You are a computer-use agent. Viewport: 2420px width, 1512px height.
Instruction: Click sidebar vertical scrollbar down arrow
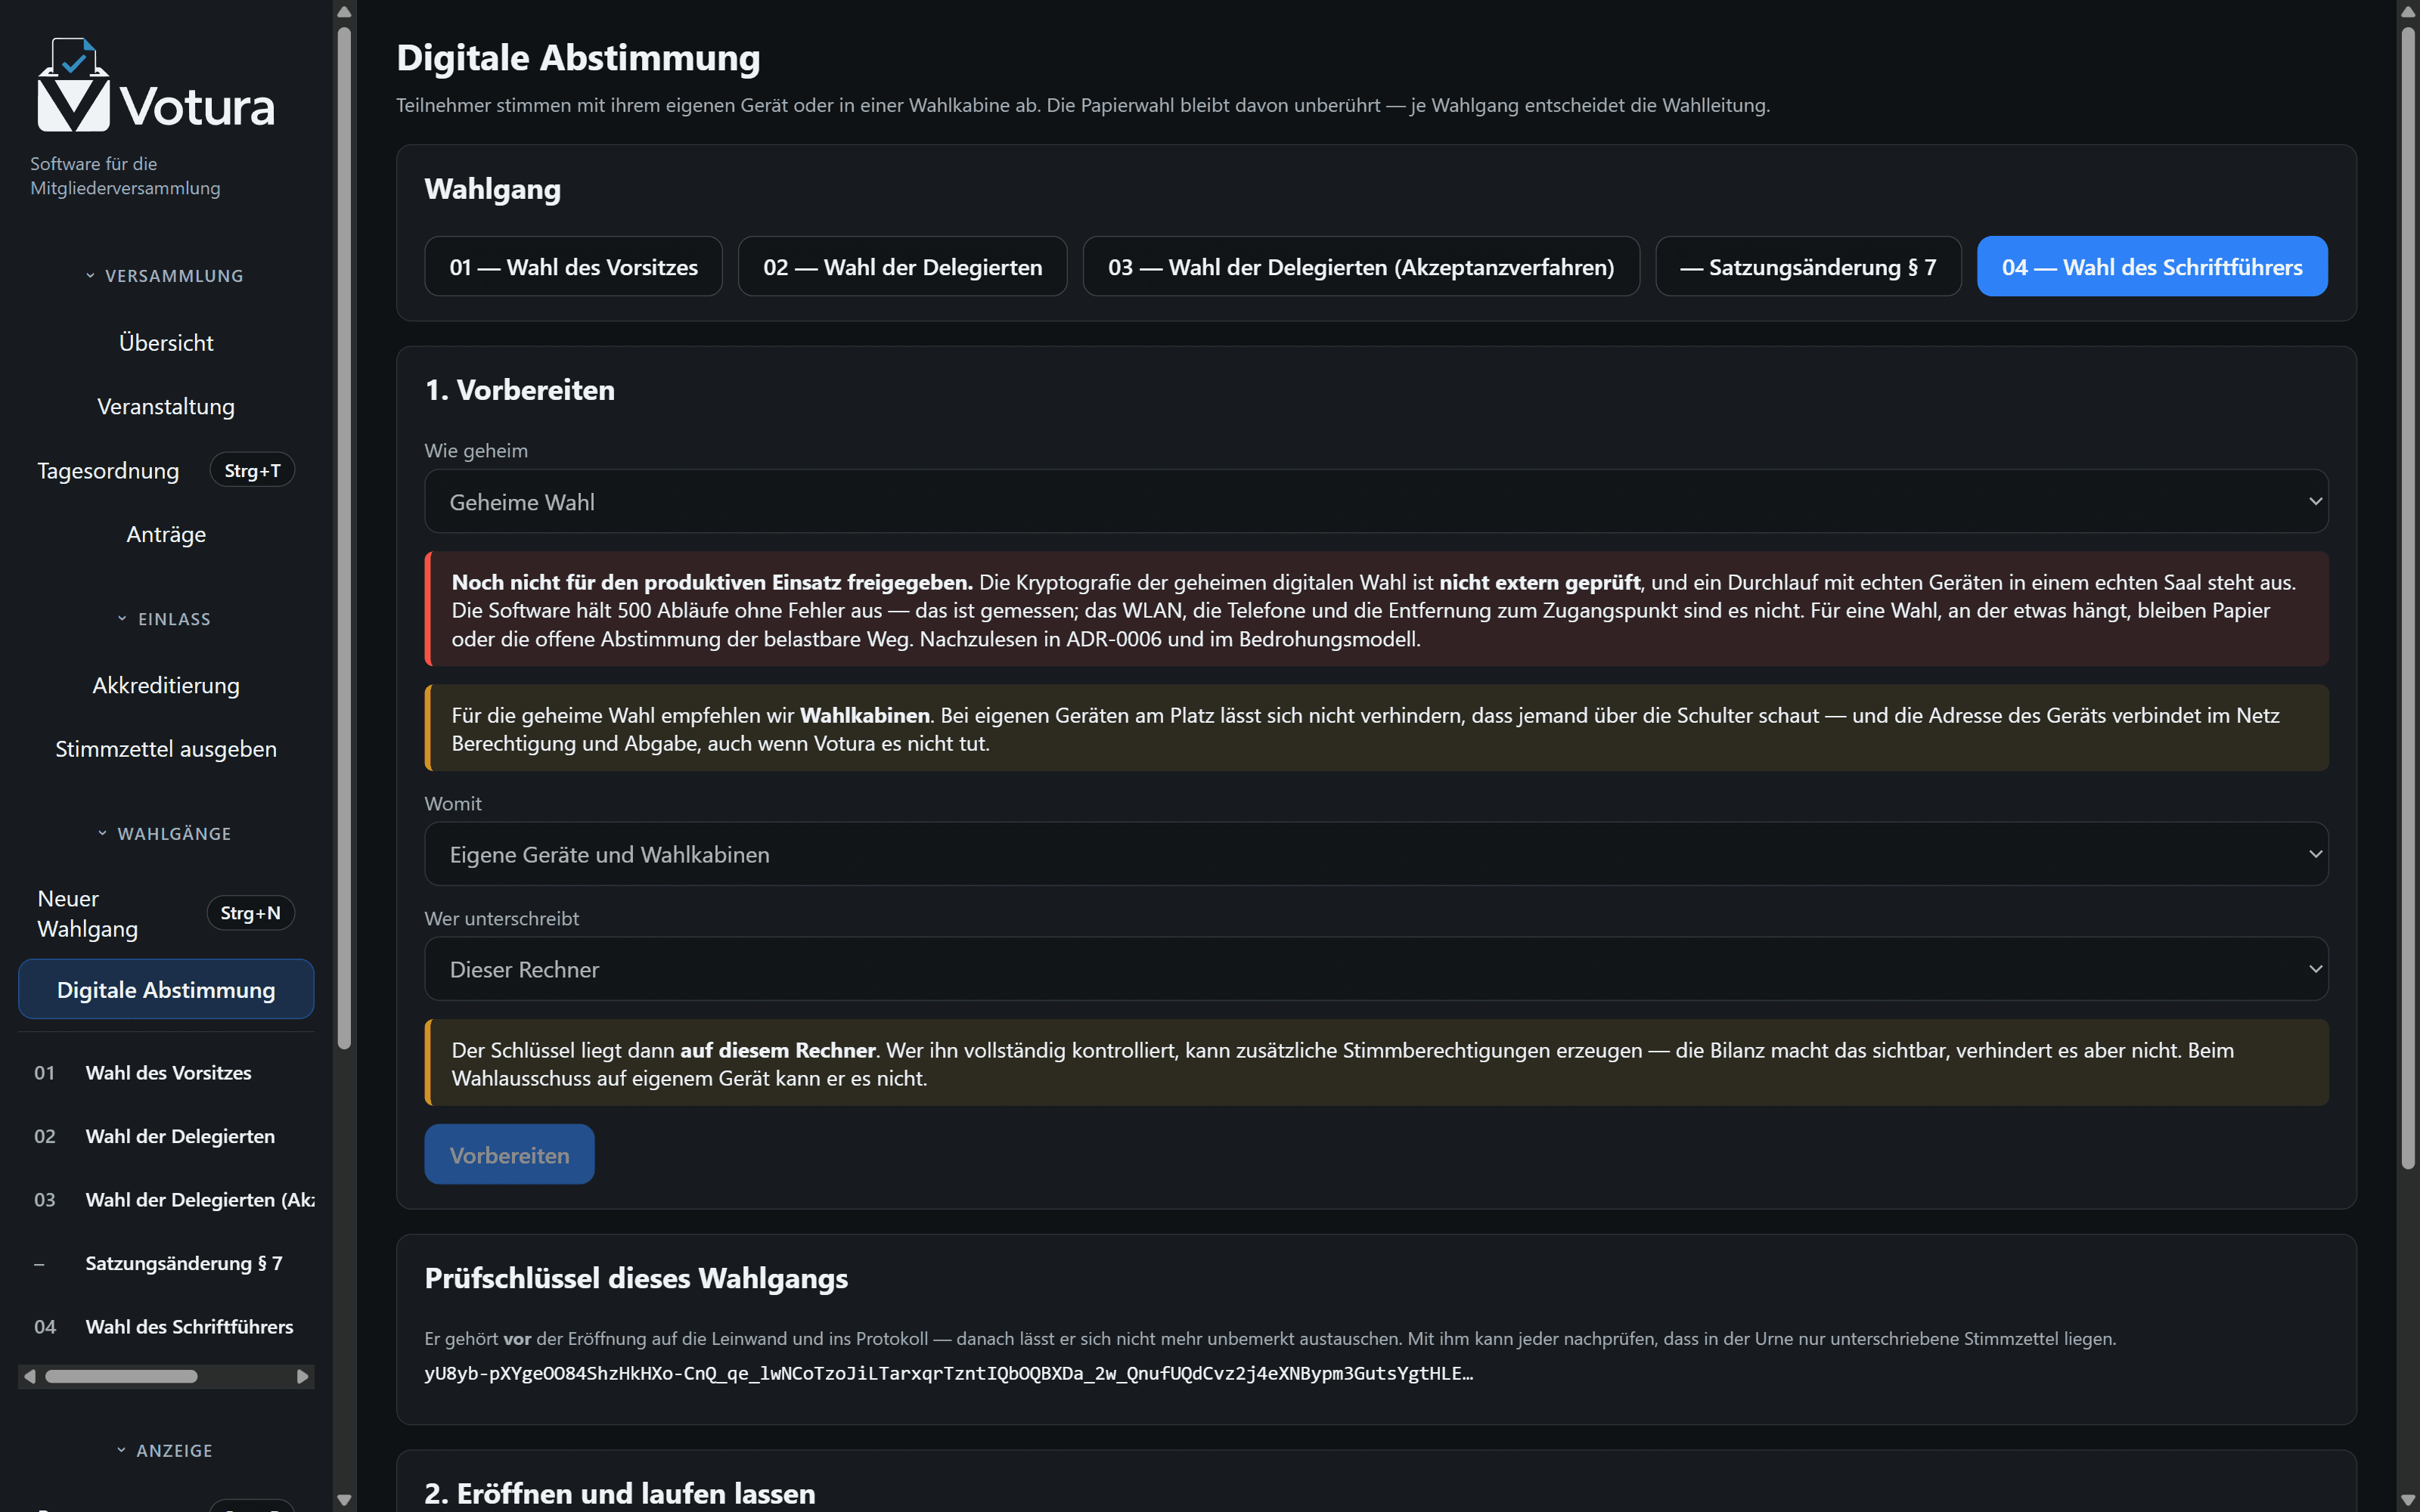coord(344,1500)
